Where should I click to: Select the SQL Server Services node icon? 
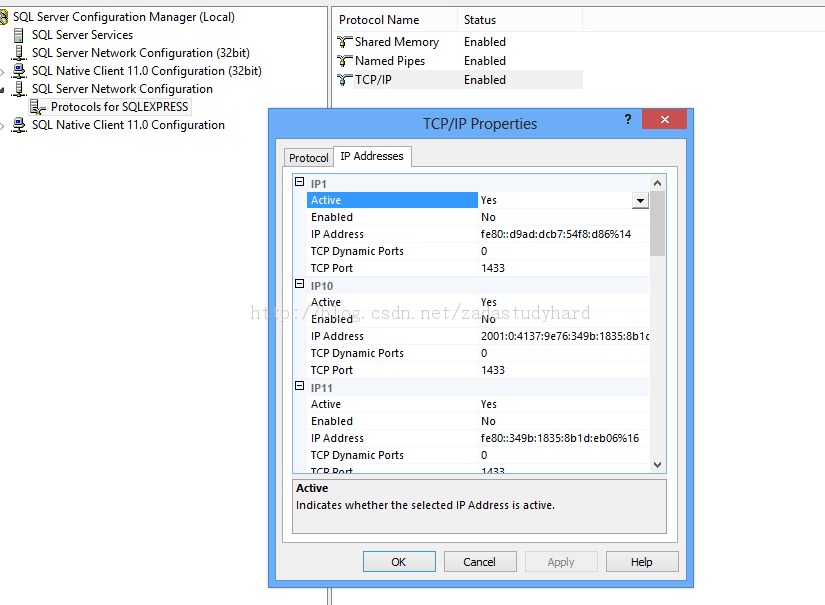point(19,35)
